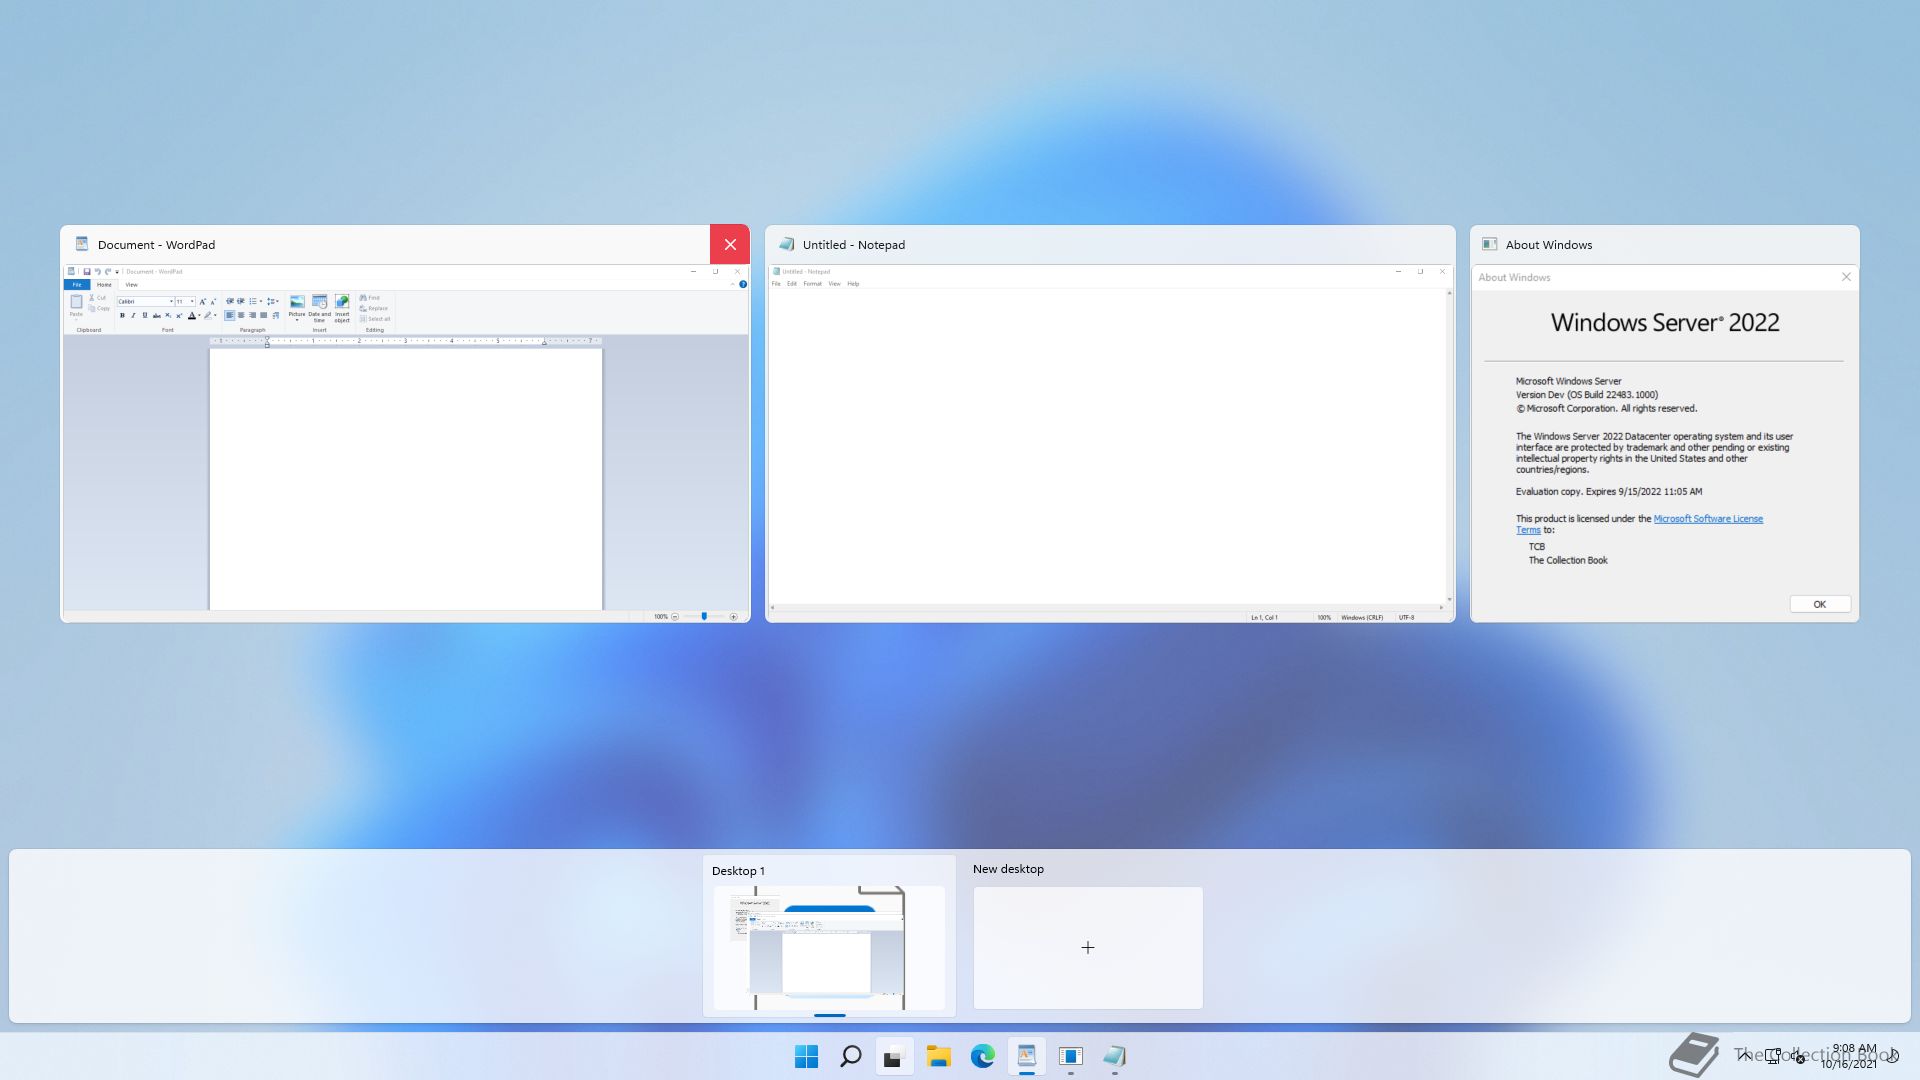Click Save icon in WordPad preview
The height and width of the screenshot is (1080, 1920).
click(87, 272)
